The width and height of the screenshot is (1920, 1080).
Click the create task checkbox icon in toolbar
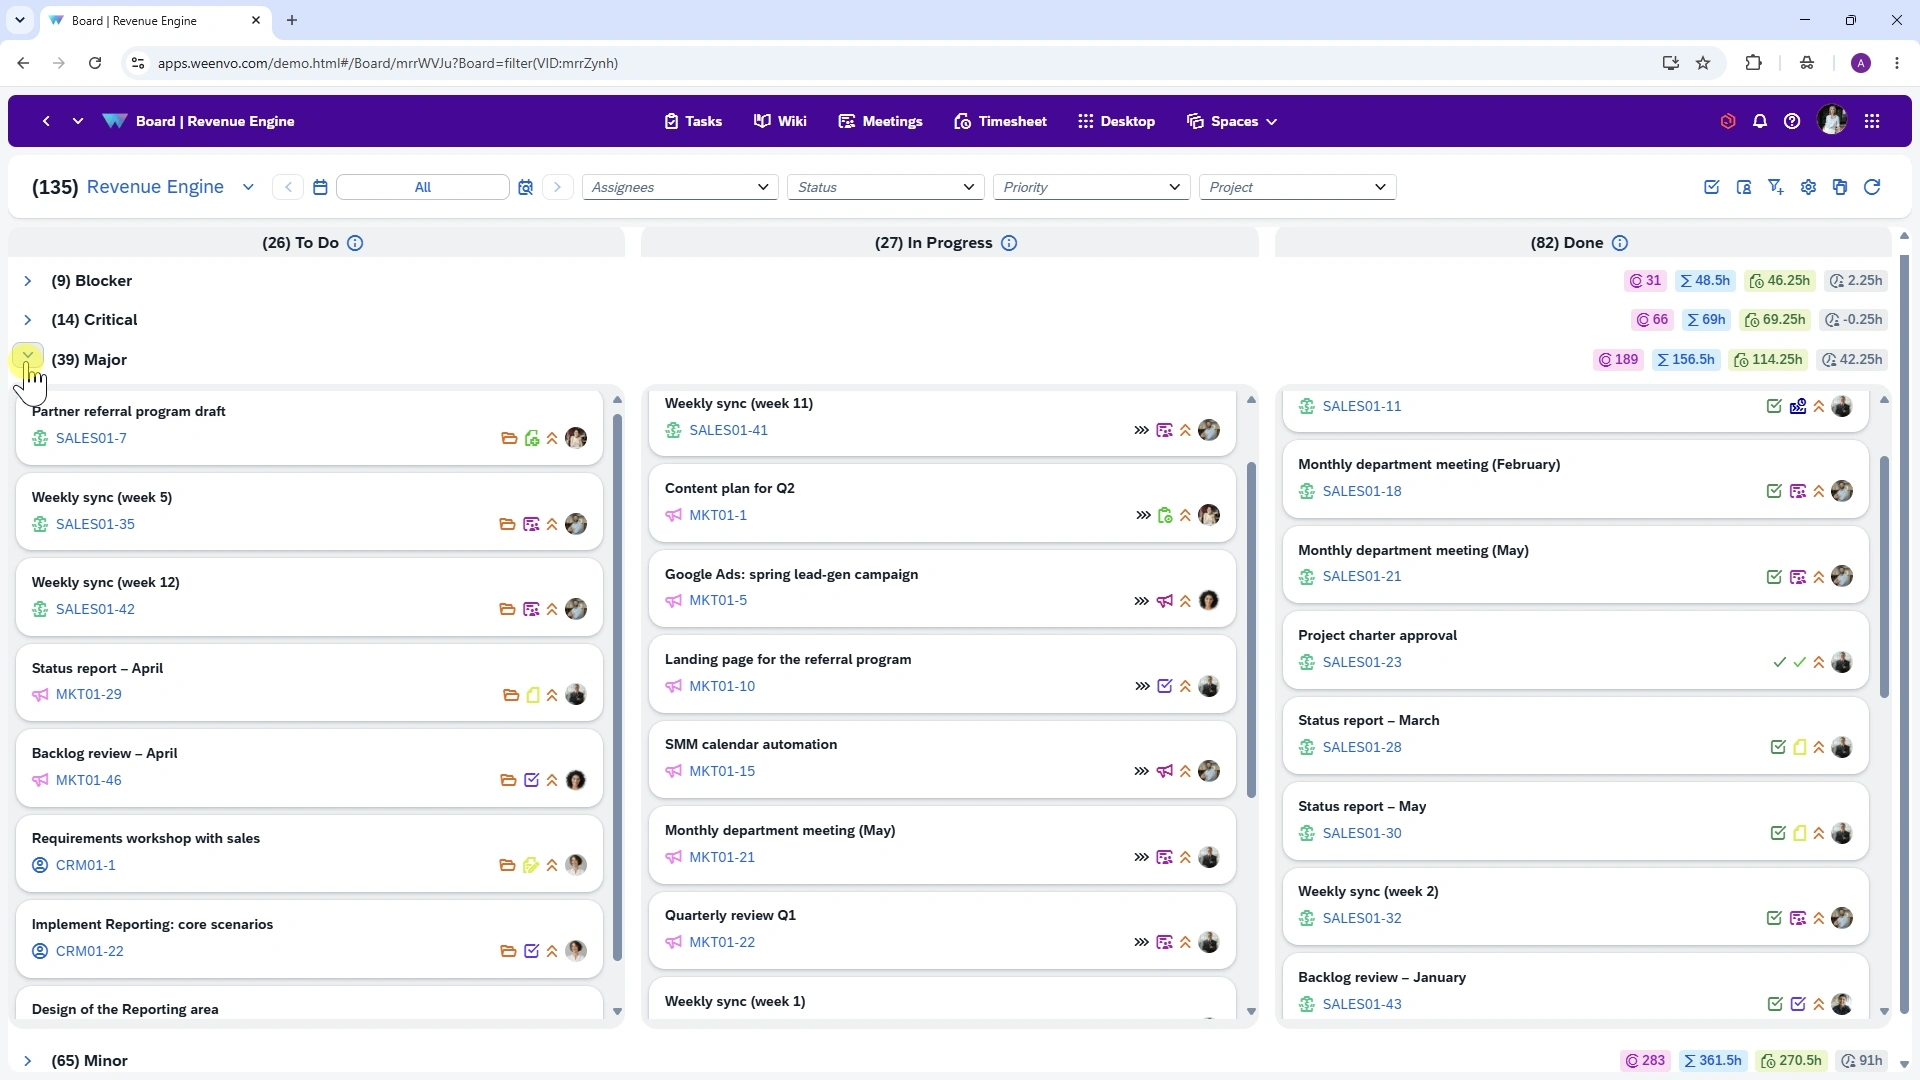point(1712,187)
